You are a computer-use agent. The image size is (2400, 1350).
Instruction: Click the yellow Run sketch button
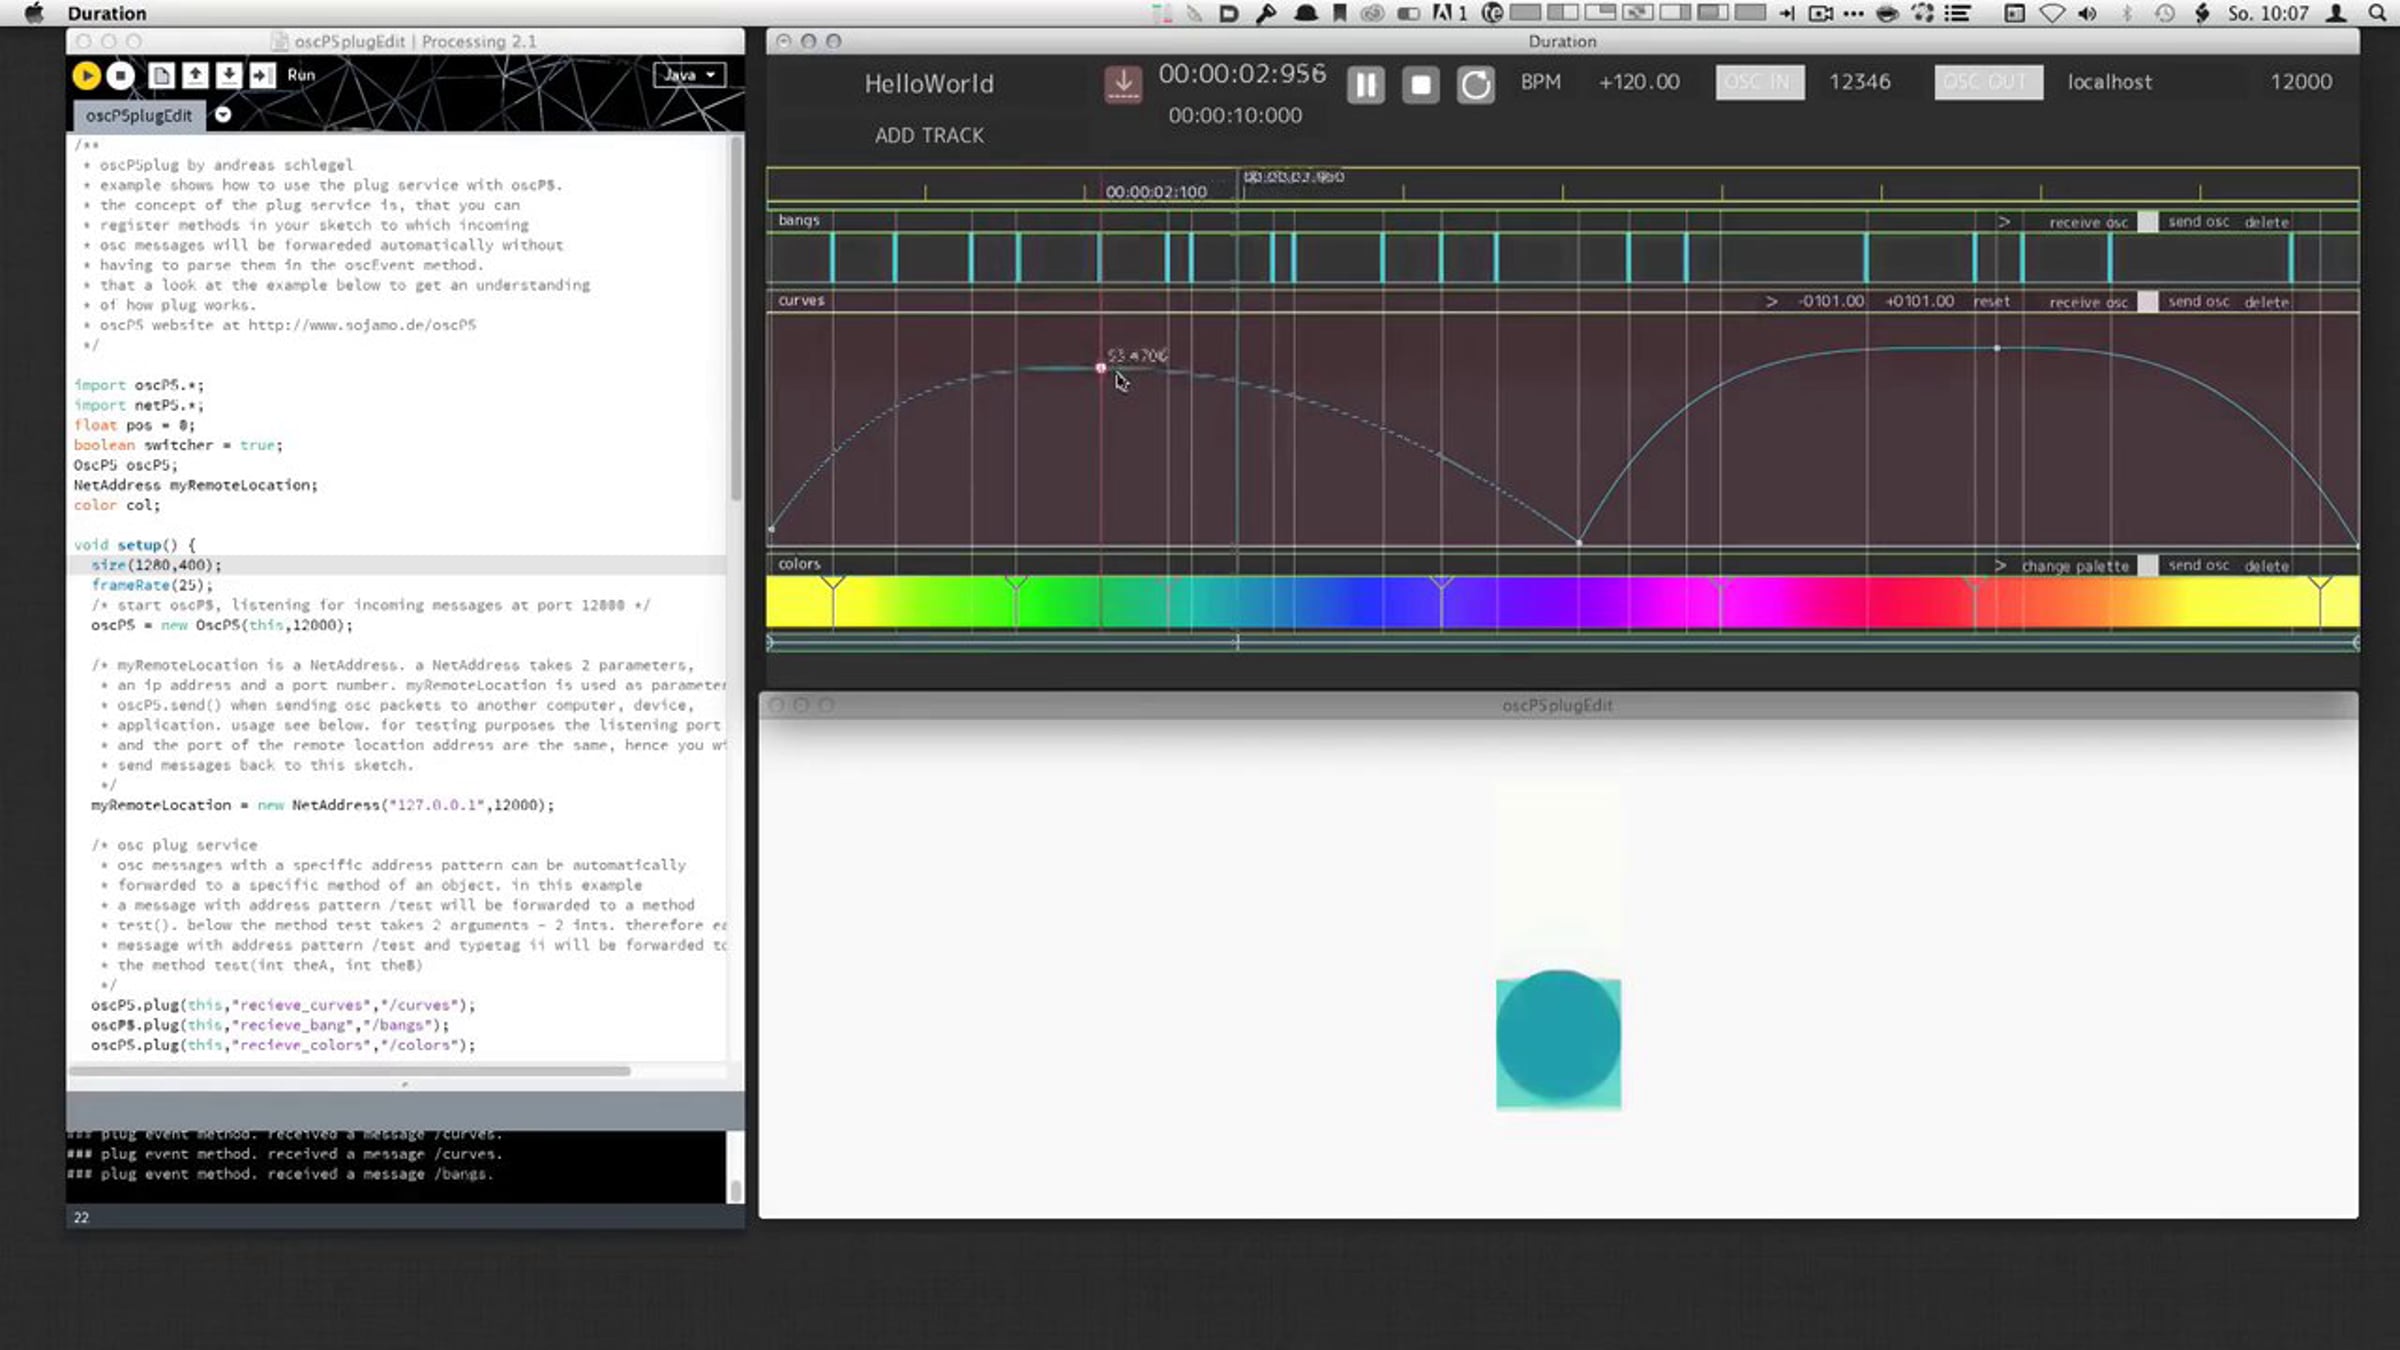pyautogui.click(x=86, y=75)
